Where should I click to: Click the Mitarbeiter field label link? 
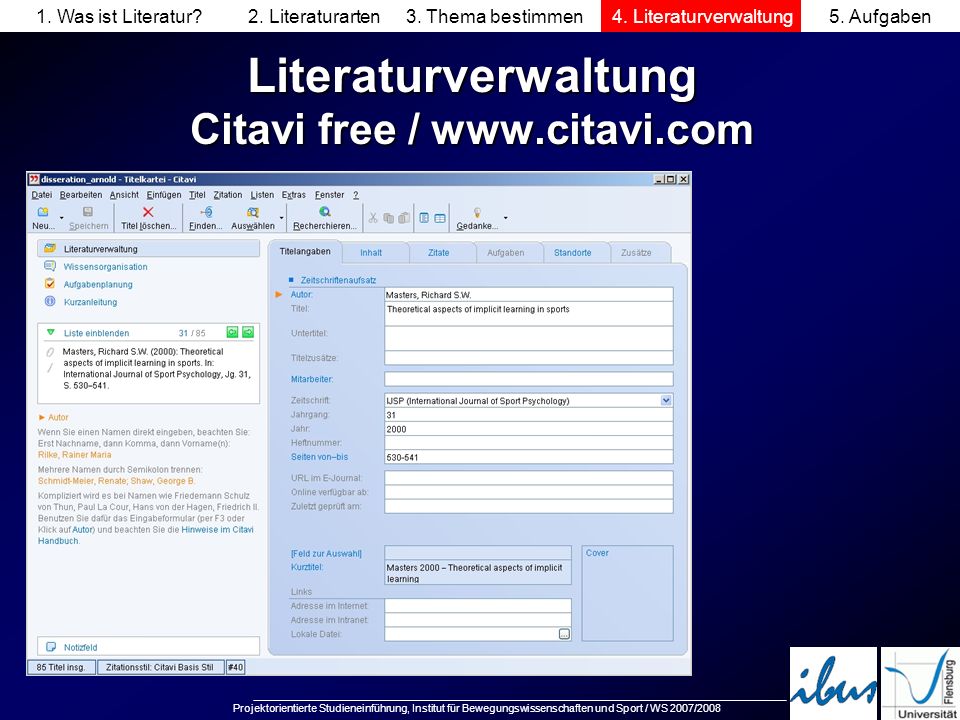click(312, 380)
